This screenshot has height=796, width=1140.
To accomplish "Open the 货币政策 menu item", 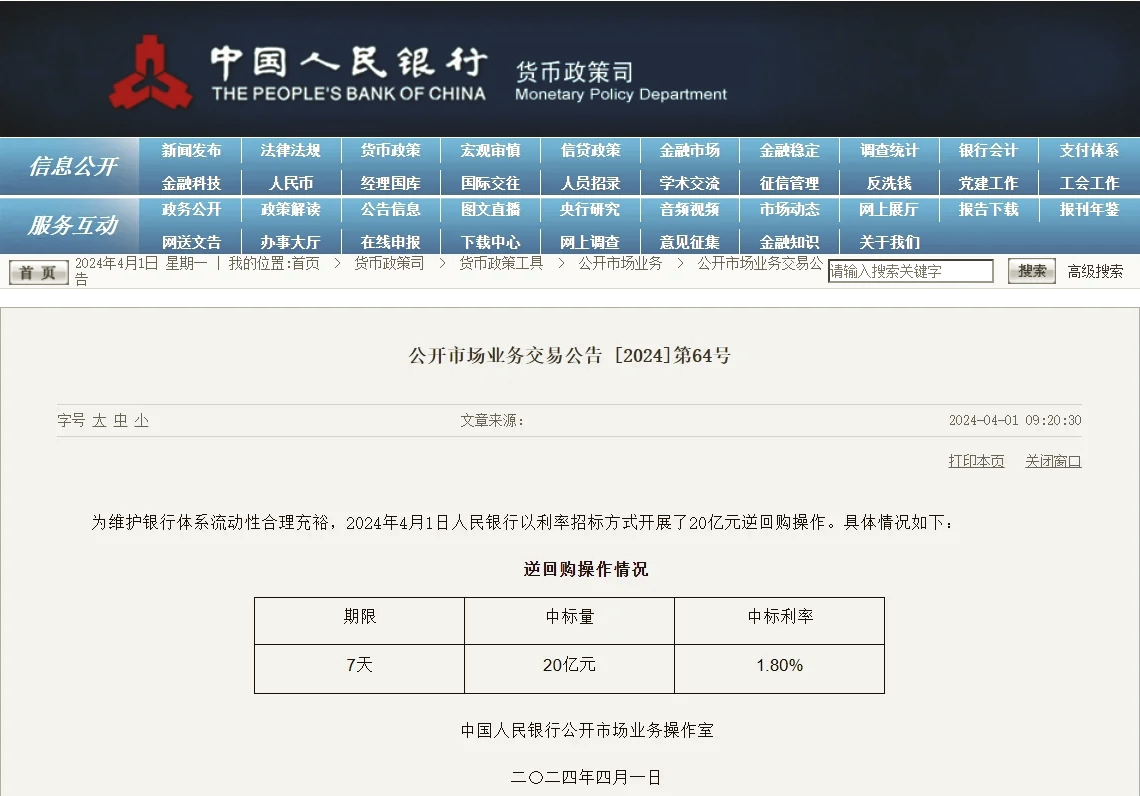I will pos(390,151).
